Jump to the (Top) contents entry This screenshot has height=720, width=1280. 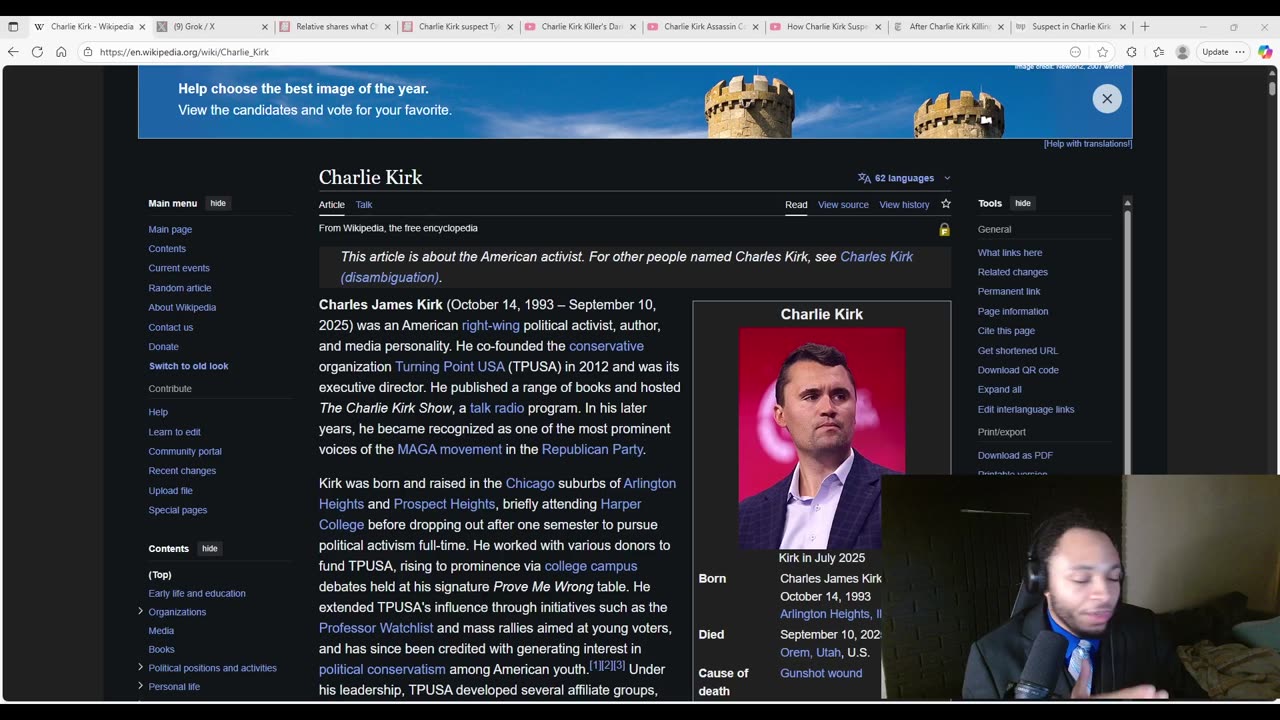(160, 575)
